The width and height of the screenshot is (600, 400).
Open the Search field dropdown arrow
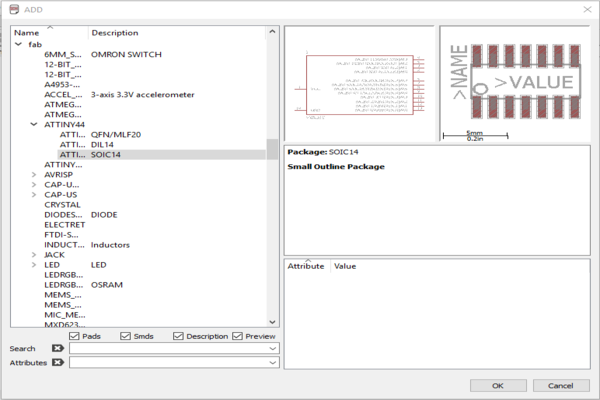pyautogui.click(x=272, y=348)
